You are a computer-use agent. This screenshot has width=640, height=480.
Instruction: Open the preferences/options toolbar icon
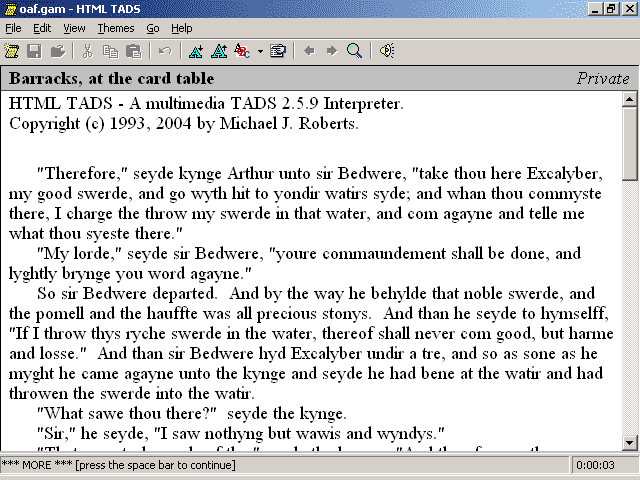[x=278, y=50]
